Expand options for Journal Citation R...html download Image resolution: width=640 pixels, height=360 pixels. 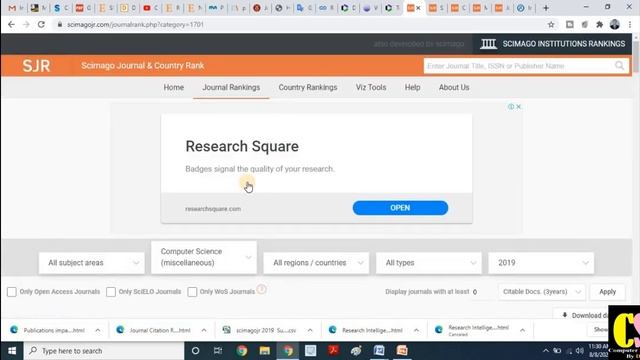tap(204, 330)
